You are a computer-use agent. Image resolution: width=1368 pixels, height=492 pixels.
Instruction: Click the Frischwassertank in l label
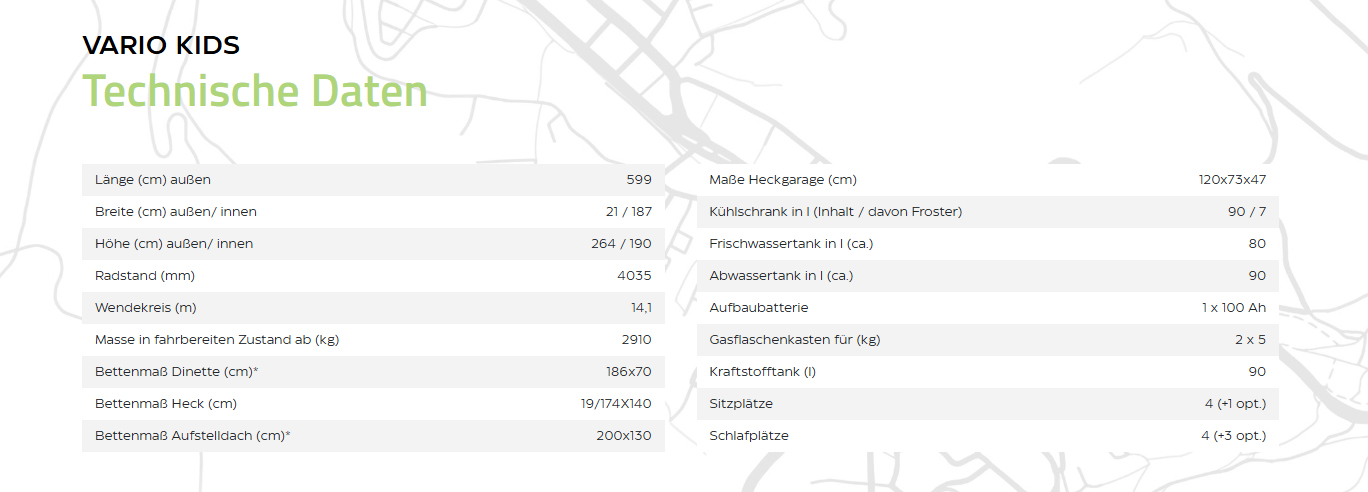pos(791,244)
